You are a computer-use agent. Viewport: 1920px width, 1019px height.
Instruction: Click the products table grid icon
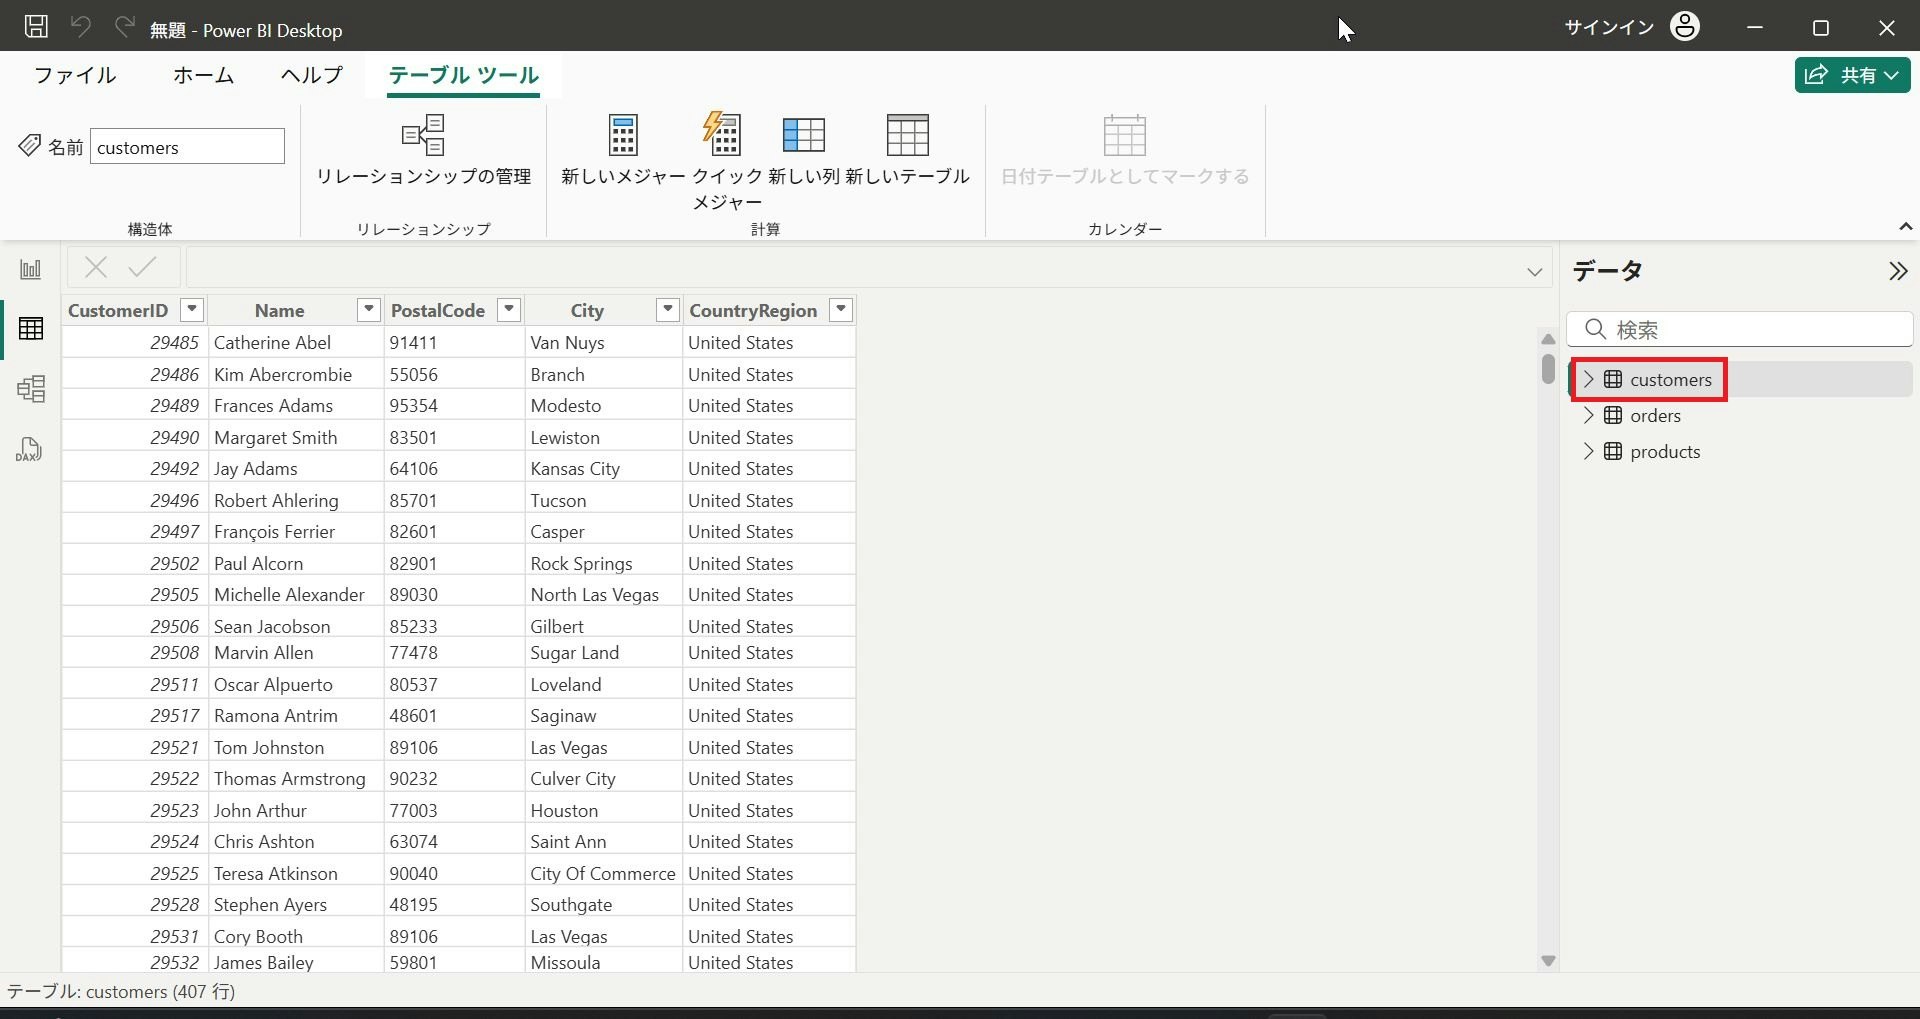pyautogui.click(x=1613, y=451)
